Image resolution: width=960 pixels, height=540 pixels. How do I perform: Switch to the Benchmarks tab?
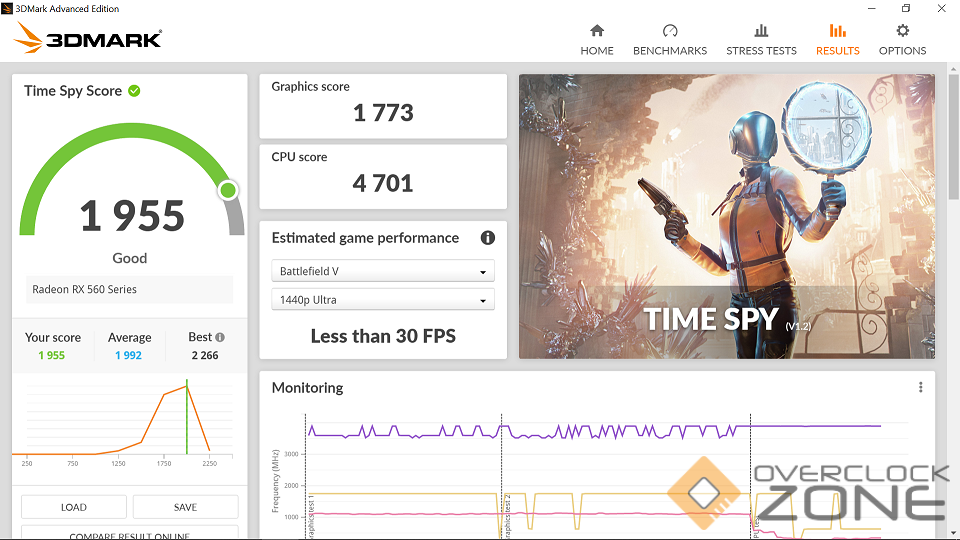point(670,40)
